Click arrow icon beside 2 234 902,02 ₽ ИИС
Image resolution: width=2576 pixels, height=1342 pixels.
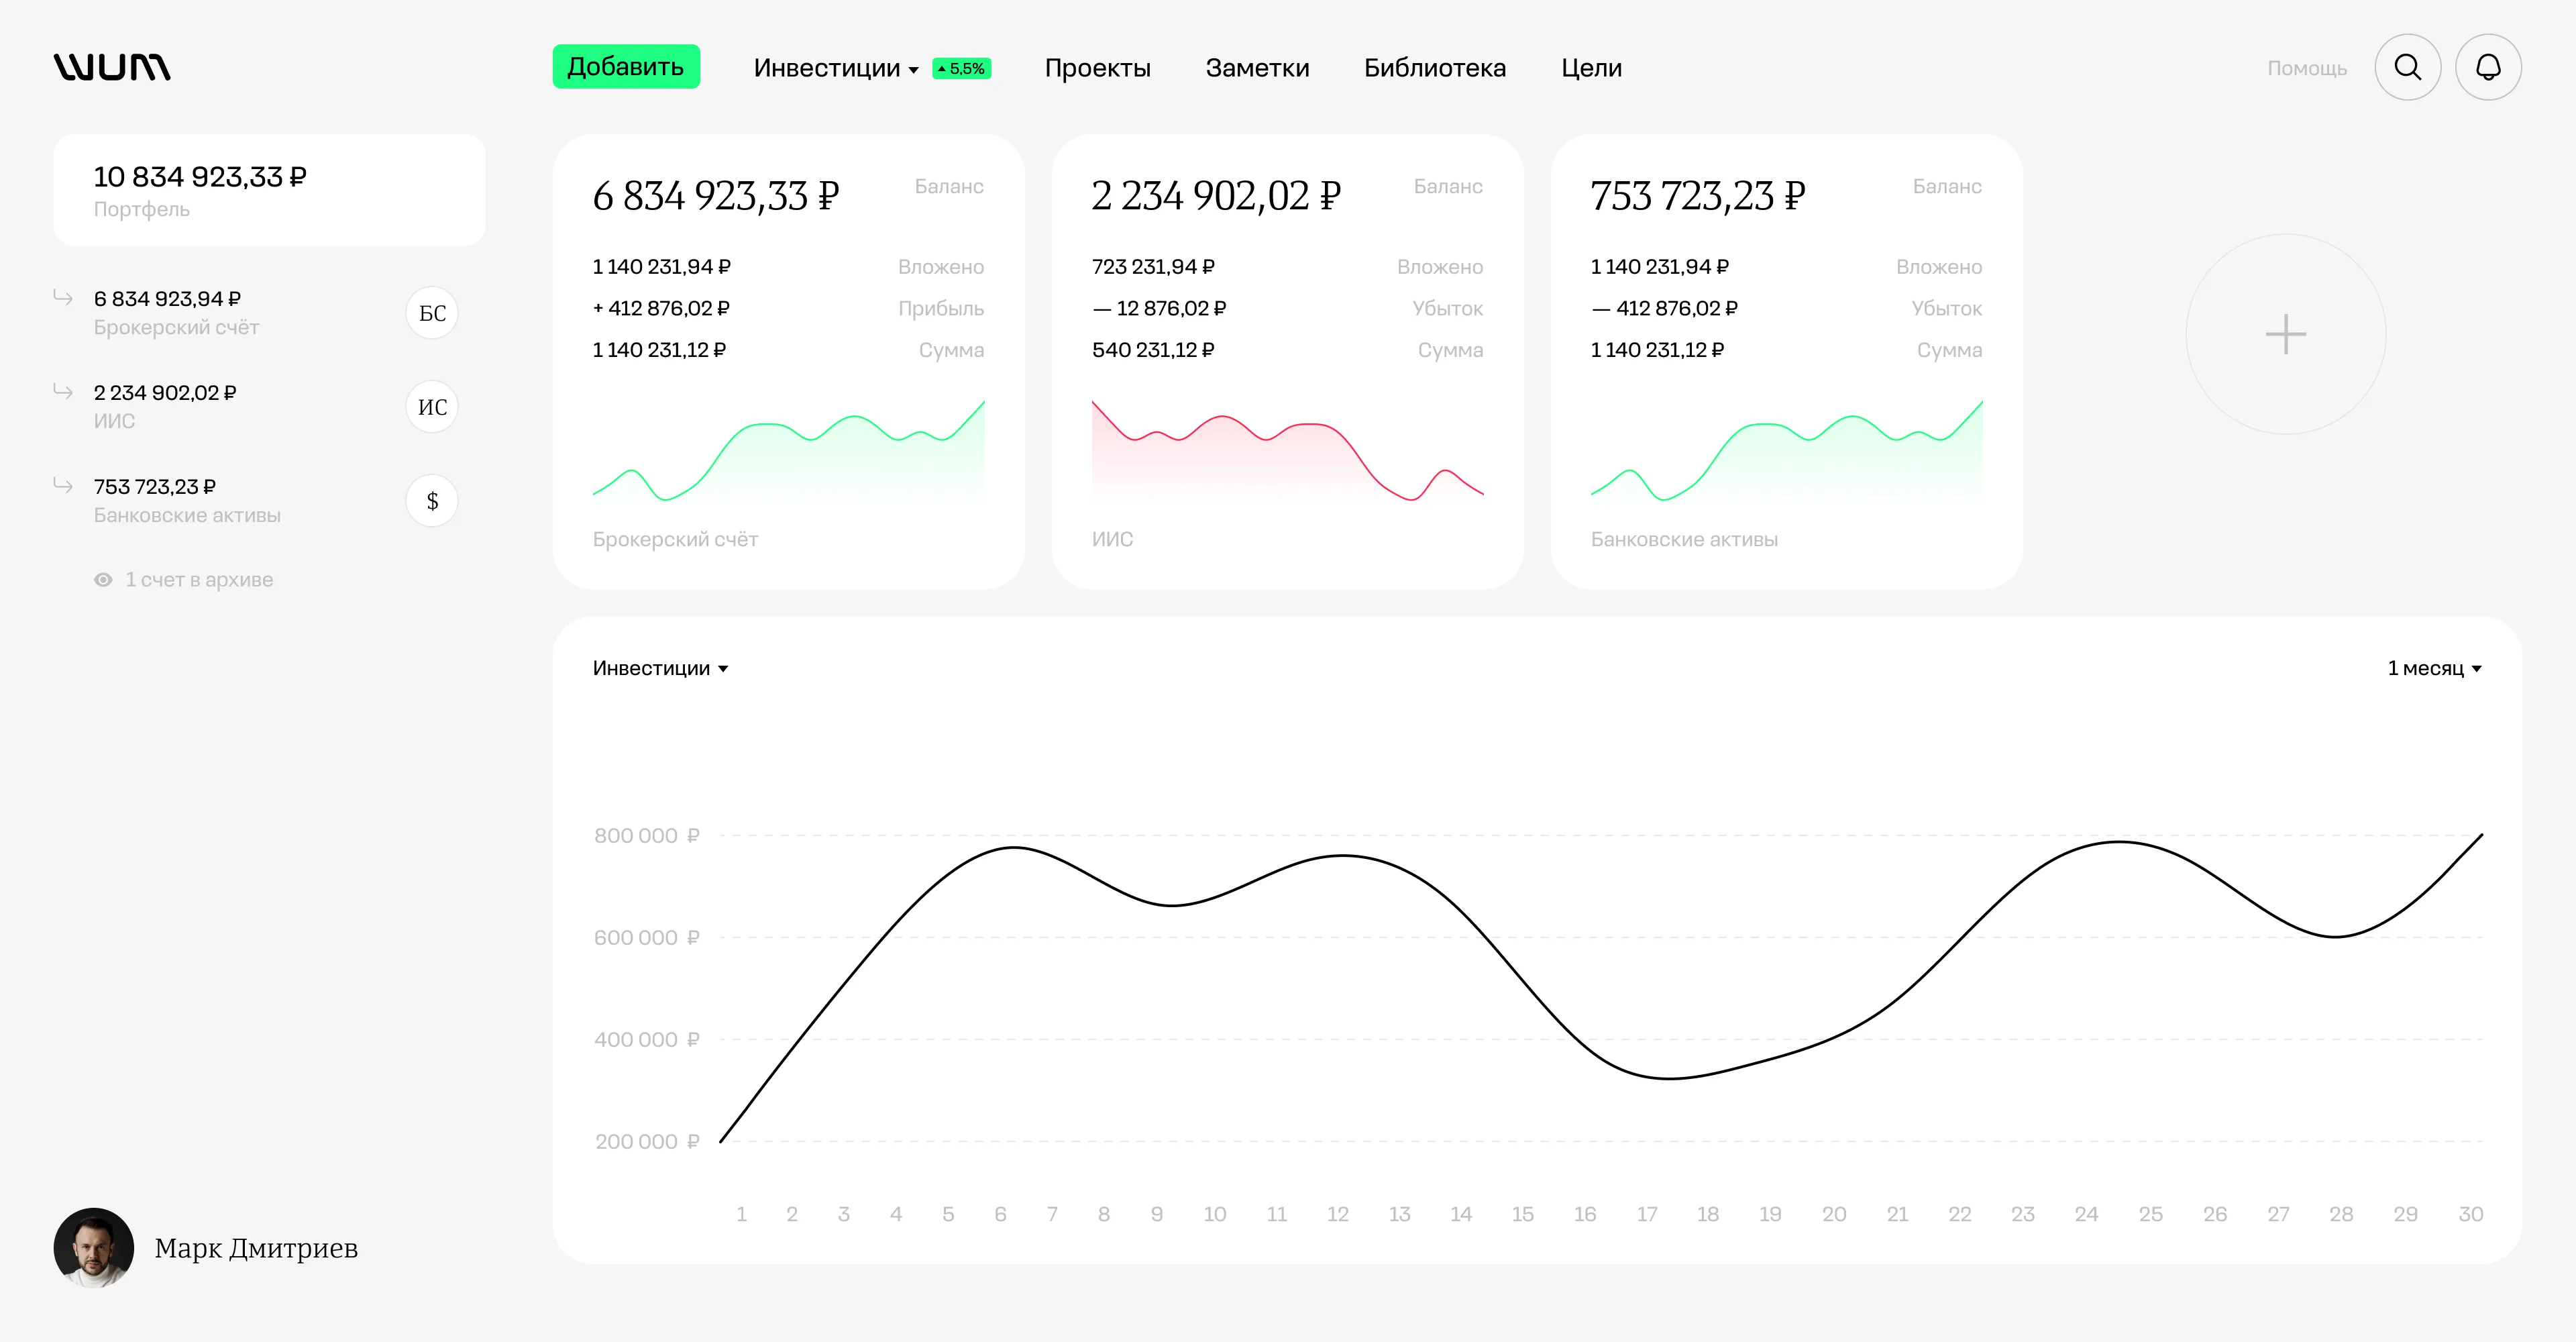[x=63, y=392]
